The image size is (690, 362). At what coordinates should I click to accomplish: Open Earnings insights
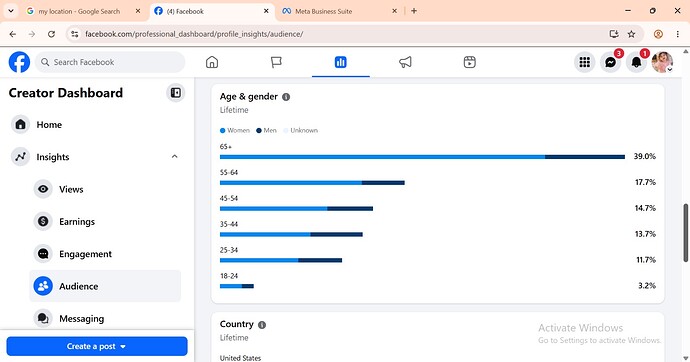click(105, 221)
